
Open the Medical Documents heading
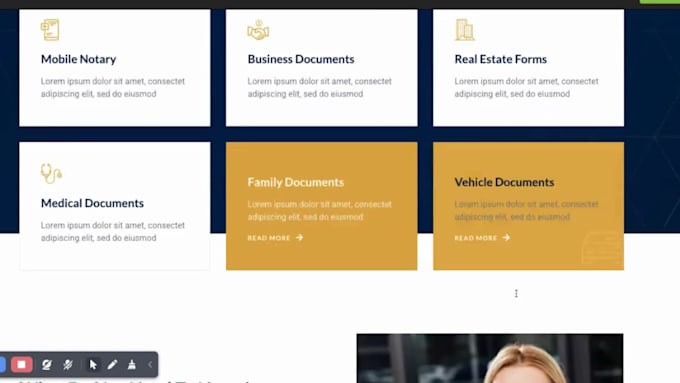pos(92,203)
